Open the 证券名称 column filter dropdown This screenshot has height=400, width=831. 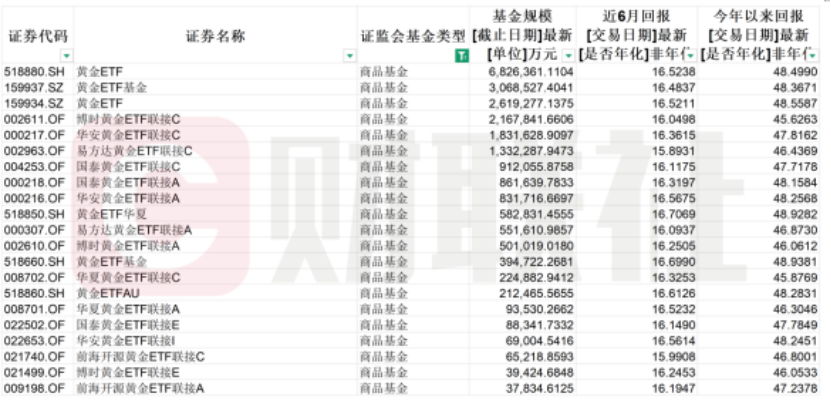tap(350, 55)
